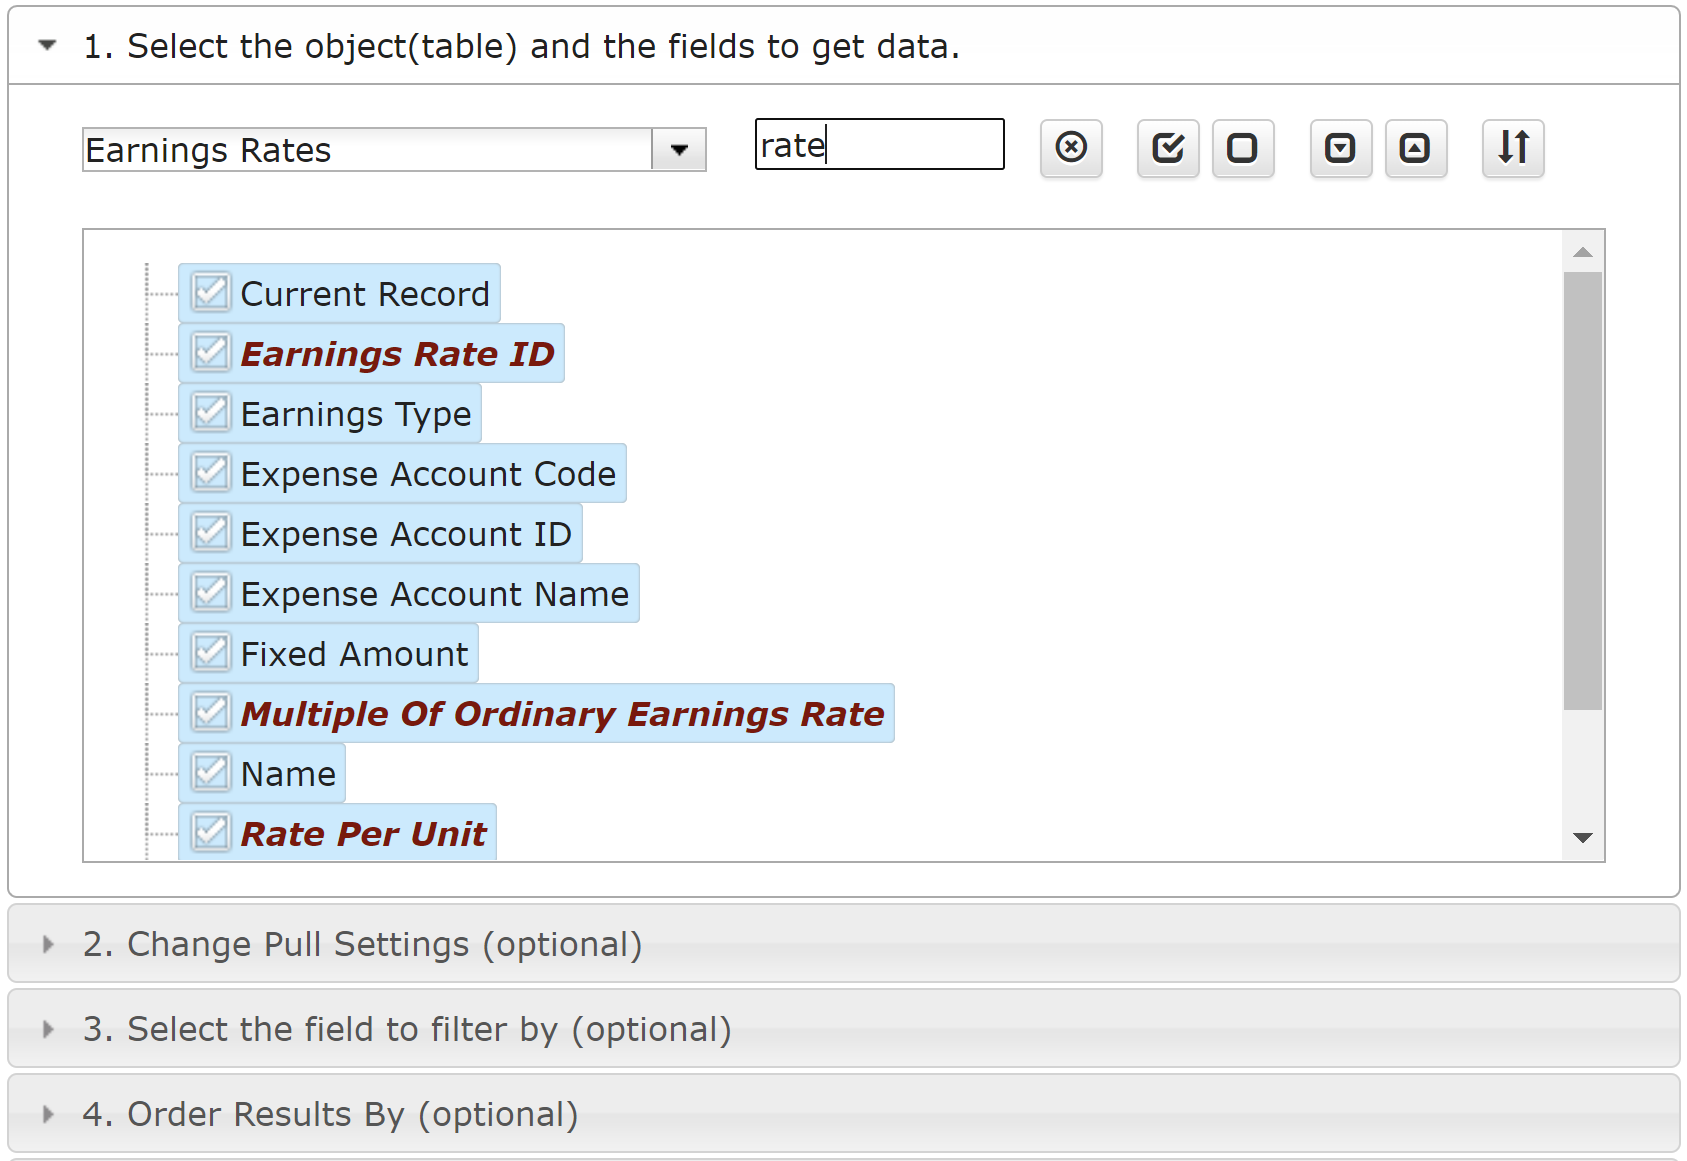The height and width of the screenshot is (1161, 1687).
Task: Select the 'Rate Per Unit' field label
Action: [x=364, y=834]
